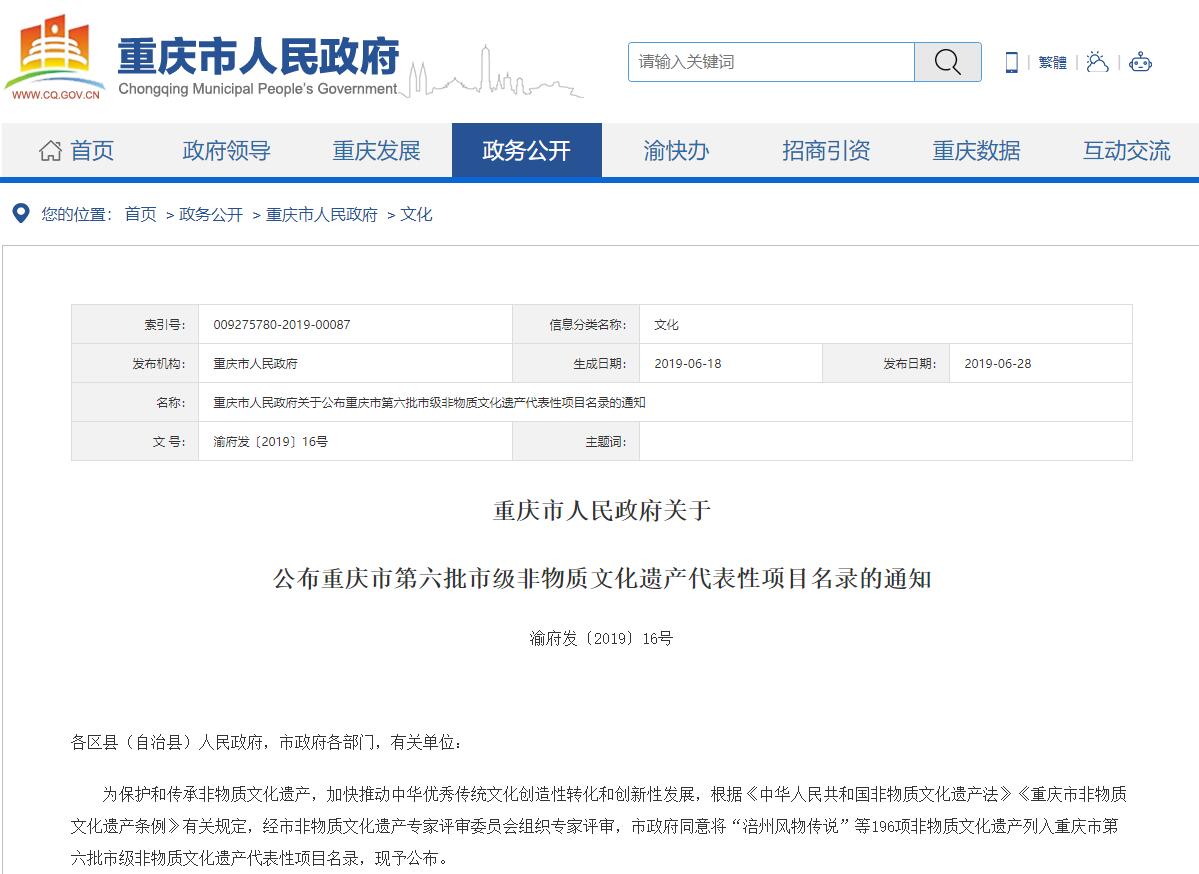Open the robot assistant icon
1199x874 pixels.
pyautogui.click(x=1140, y=62)
